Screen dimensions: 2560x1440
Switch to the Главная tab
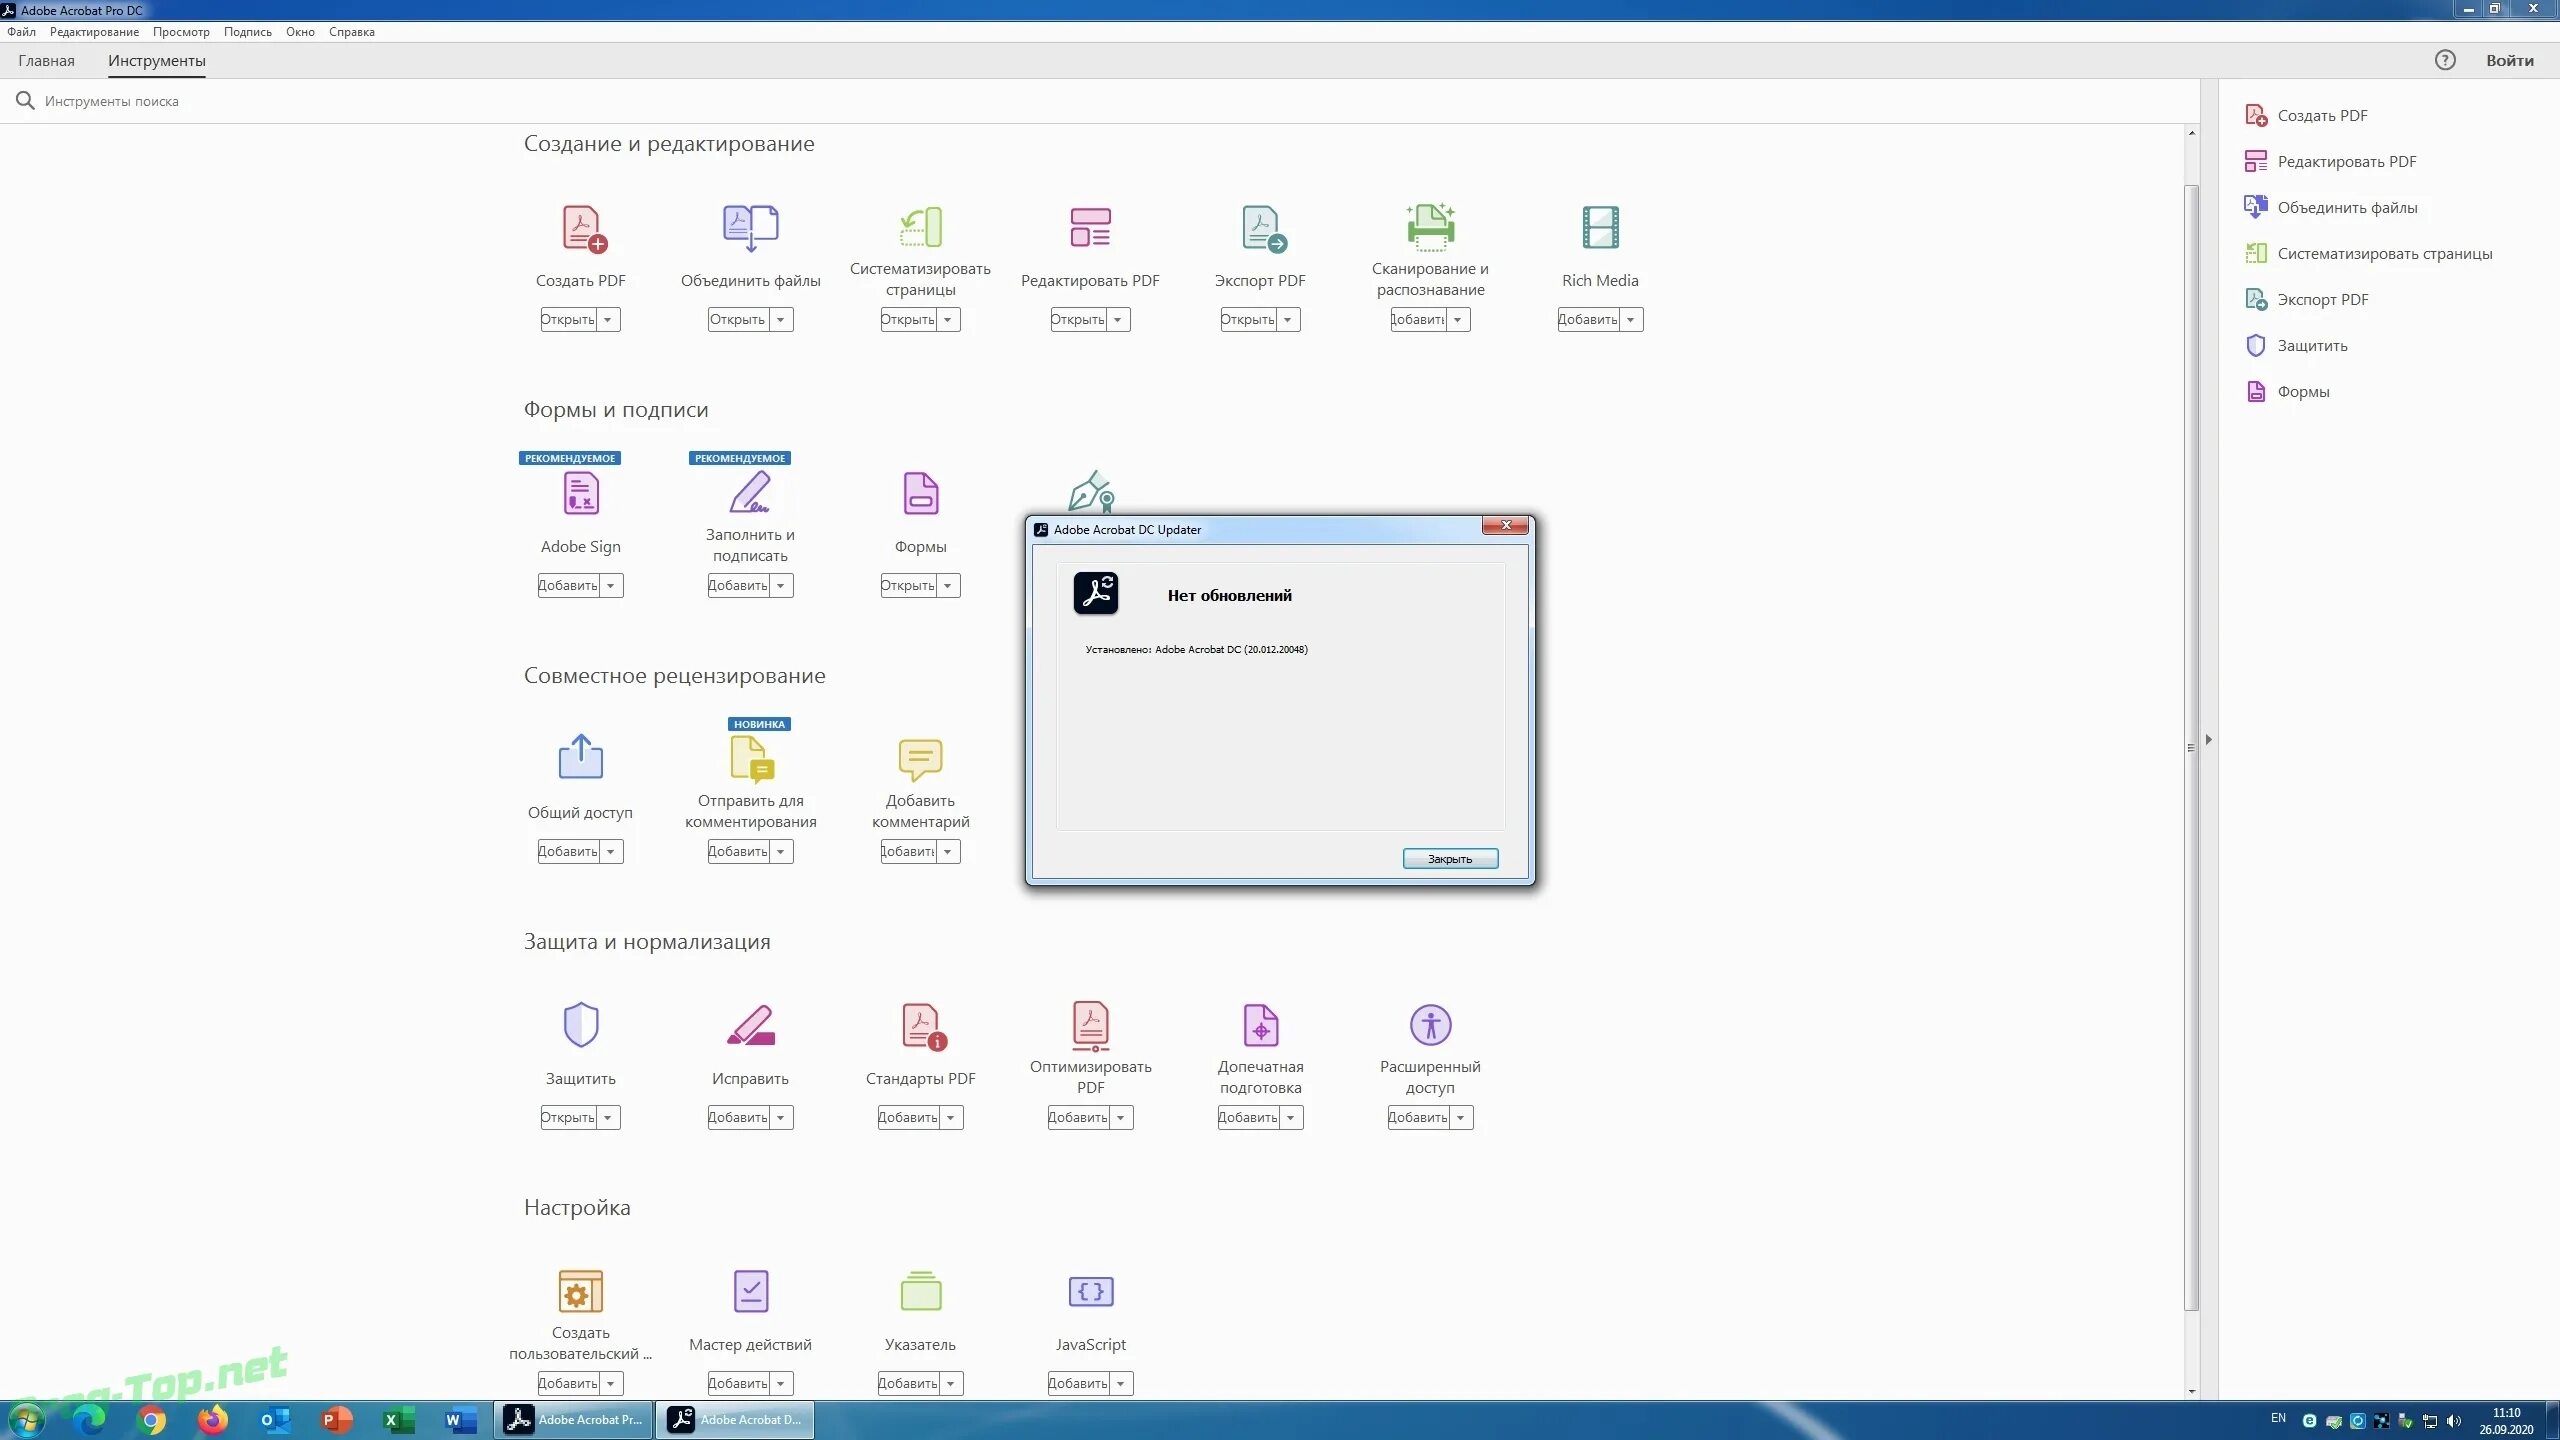click(46, 61)
